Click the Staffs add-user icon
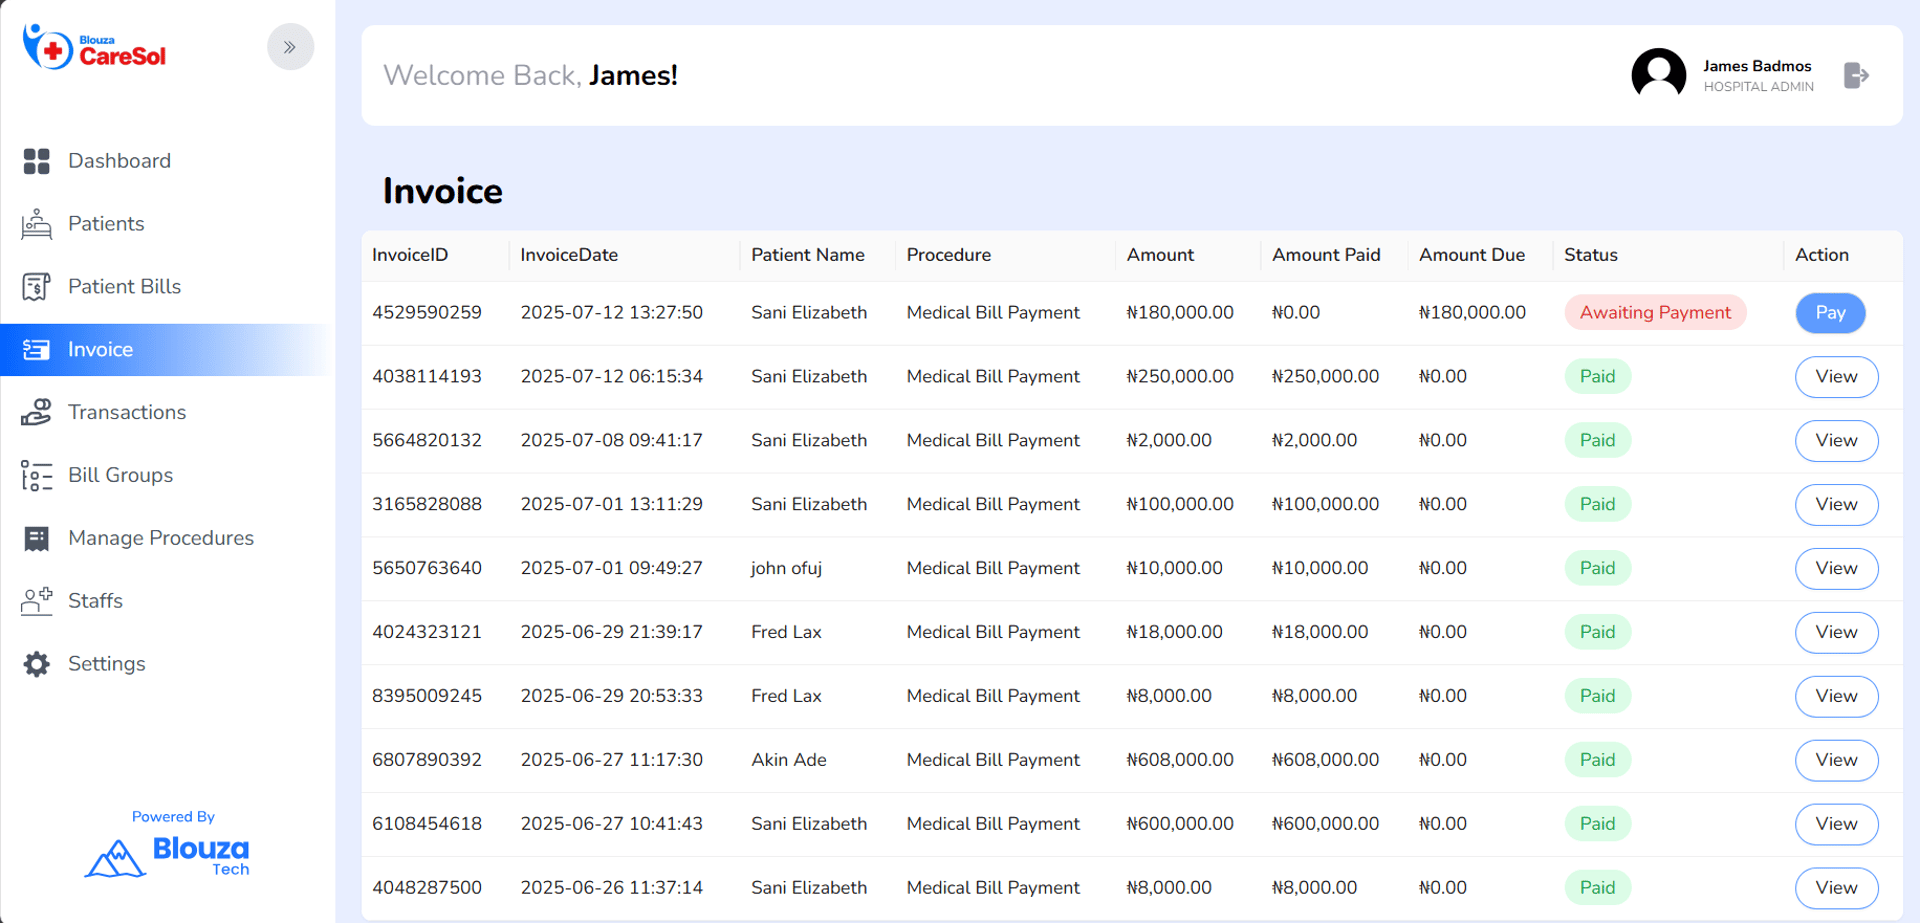The image size is (1920, 923). click(x=37, y=601)
